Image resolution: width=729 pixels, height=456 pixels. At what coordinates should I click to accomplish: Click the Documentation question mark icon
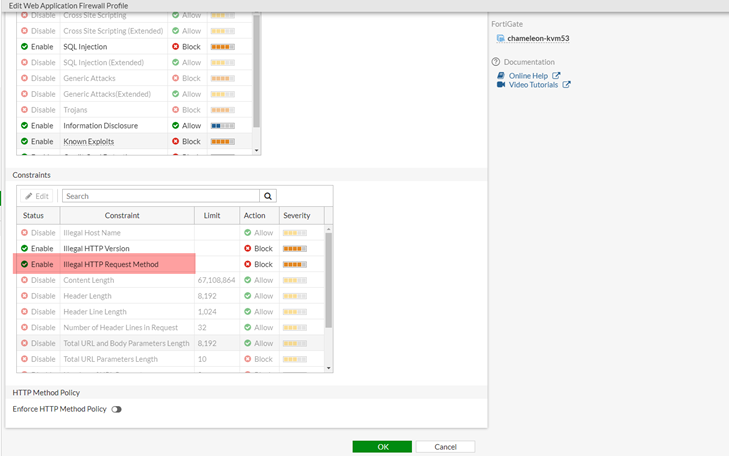click(x=496, y=62)
